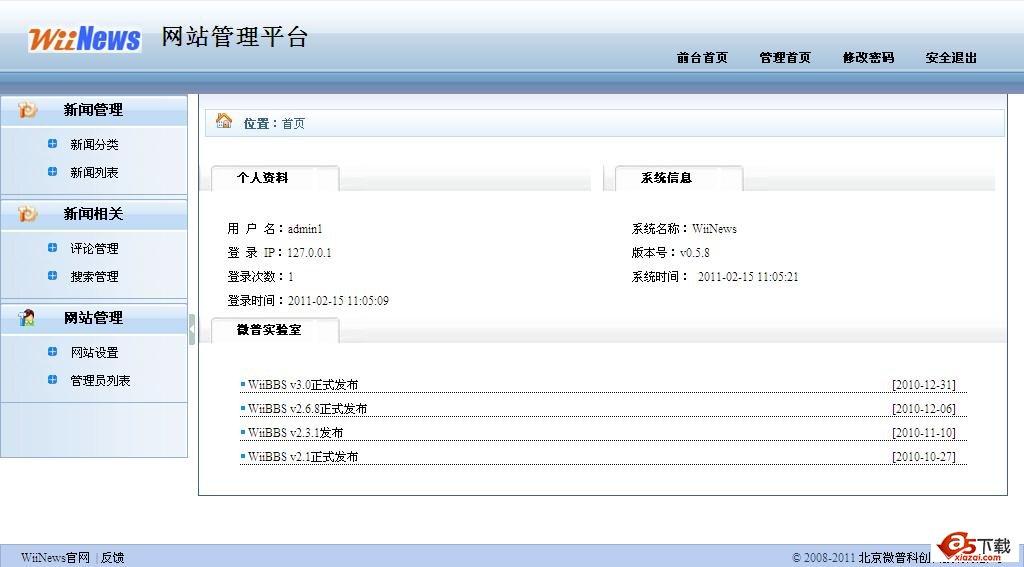Click the plus icon beside 搜索管理
Screen dimensions: 1024x567
(52, 276)
